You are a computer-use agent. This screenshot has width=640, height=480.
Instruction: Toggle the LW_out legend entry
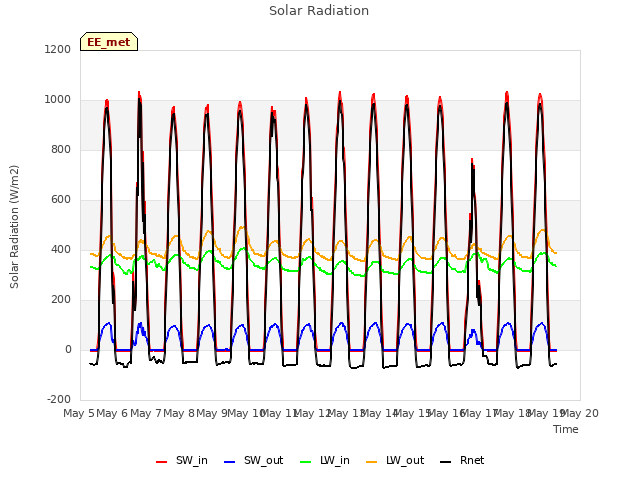coord(395,461)
